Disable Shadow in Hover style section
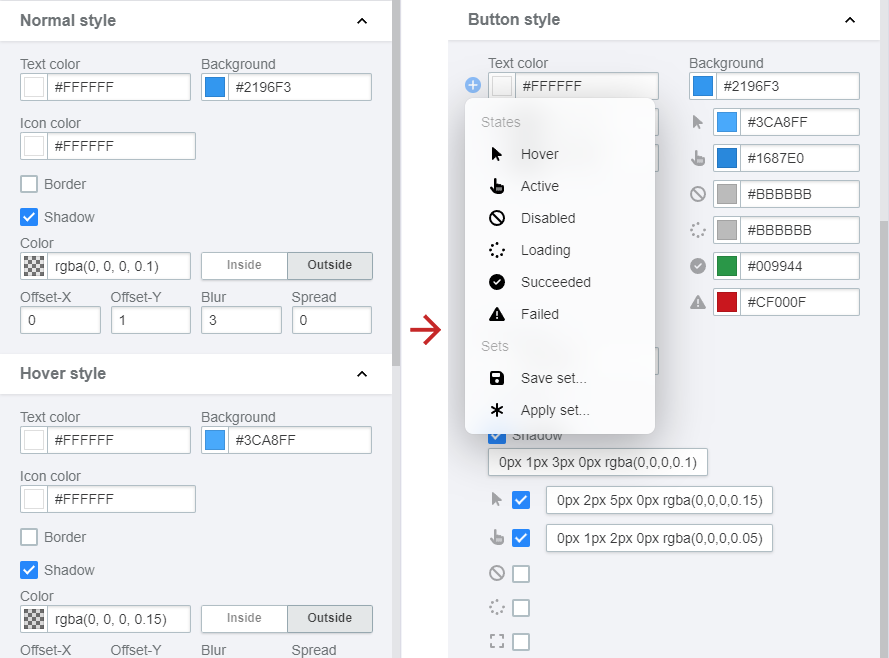The height and width of the screenshot is (658, 889). coord(28,569)
